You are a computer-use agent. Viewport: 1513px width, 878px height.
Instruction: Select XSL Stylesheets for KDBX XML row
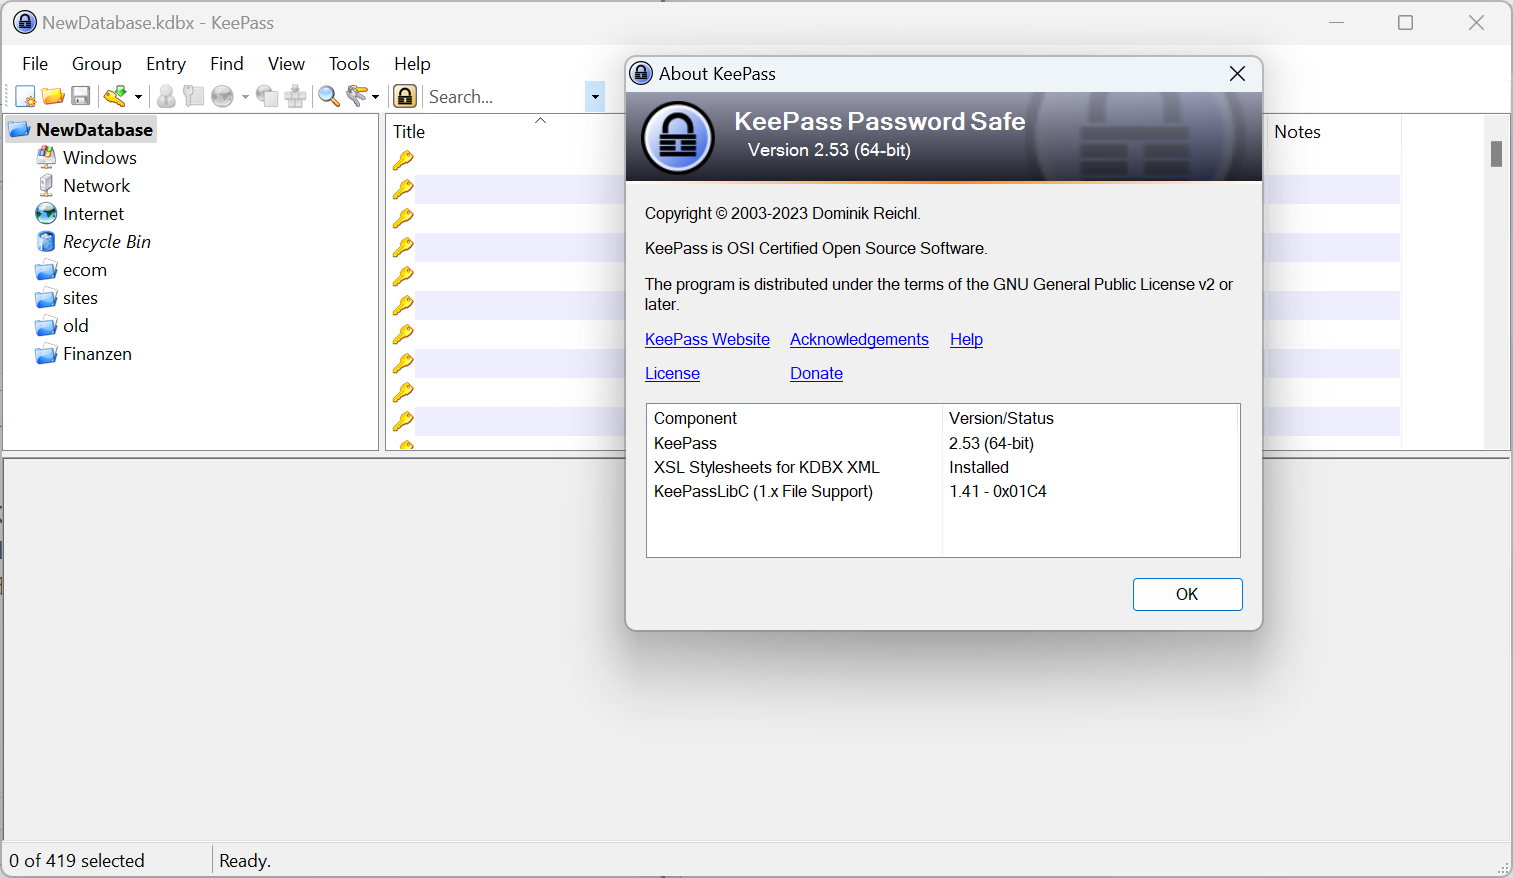943,467
